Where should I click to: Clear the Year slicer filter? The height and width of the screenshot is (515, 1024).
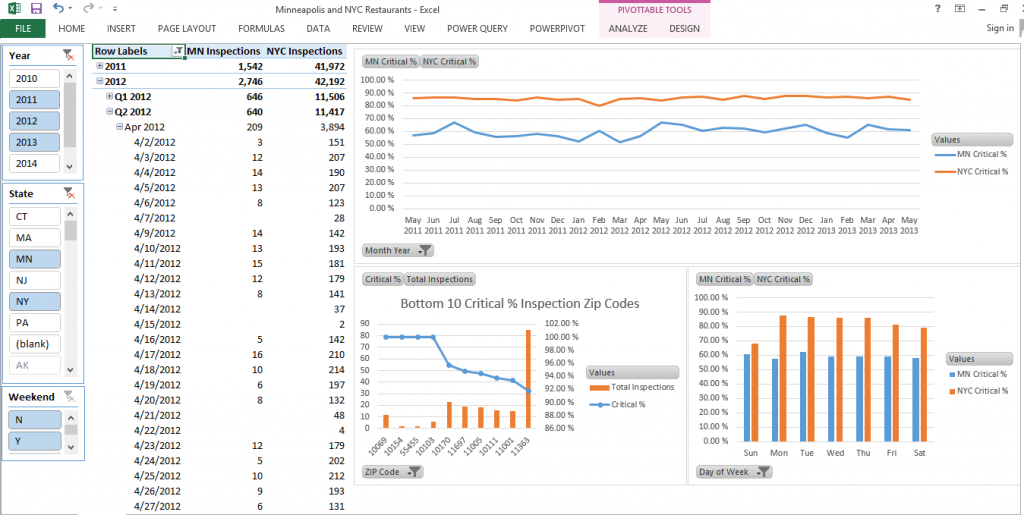click(x=69, y=55)
